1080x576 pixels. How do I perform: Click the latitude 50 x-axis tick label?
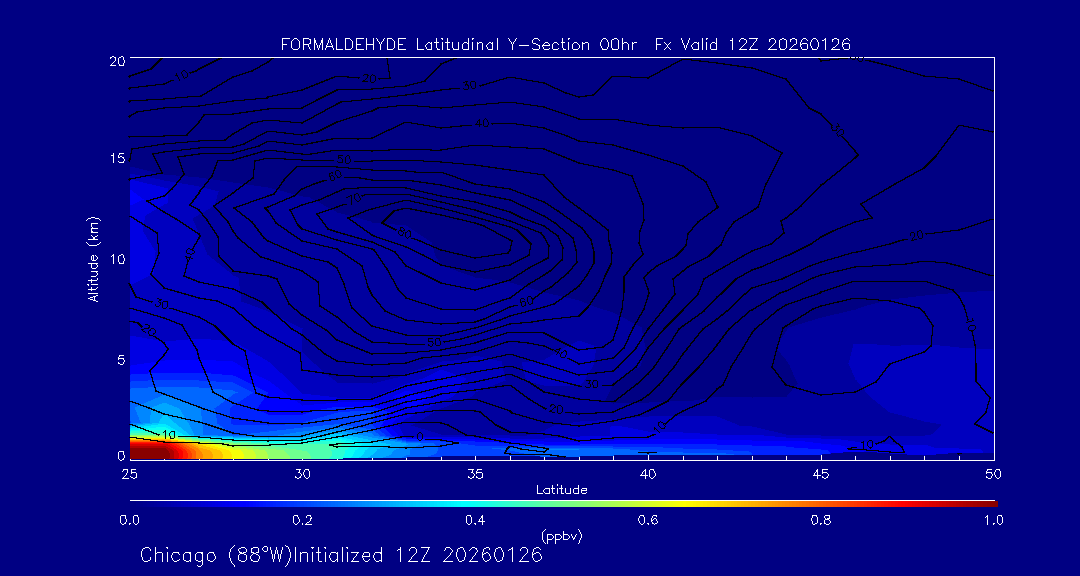pyautogui.click(x=993, y=473)
